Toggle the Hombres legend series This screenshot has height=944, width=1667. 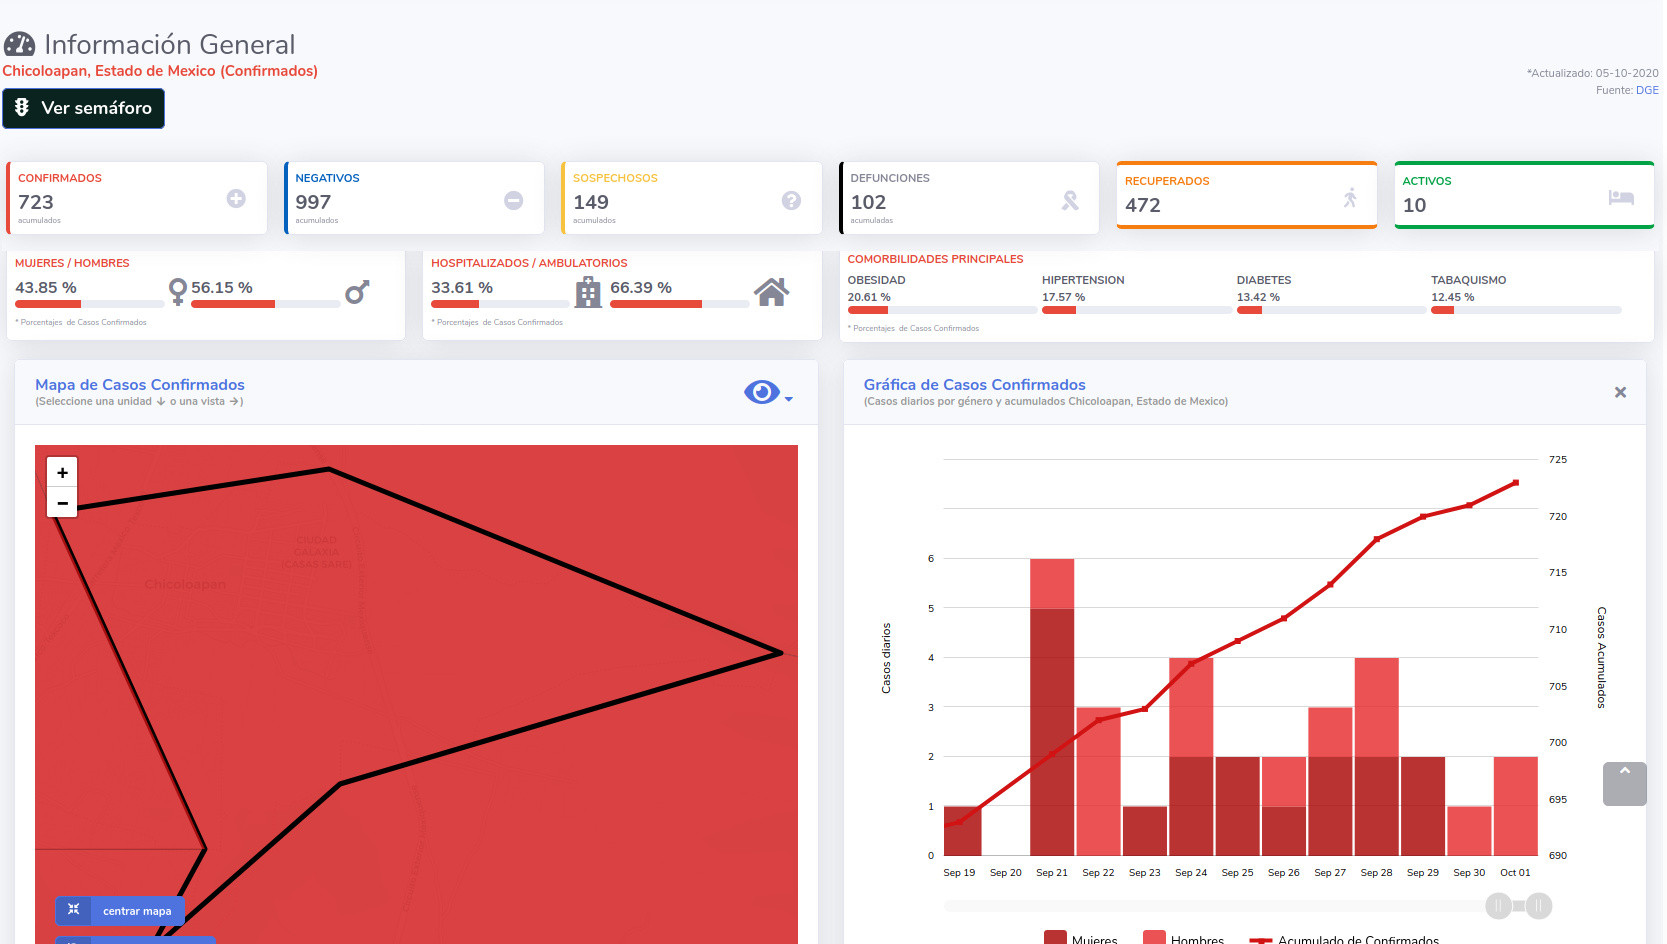coord(1183,939)
